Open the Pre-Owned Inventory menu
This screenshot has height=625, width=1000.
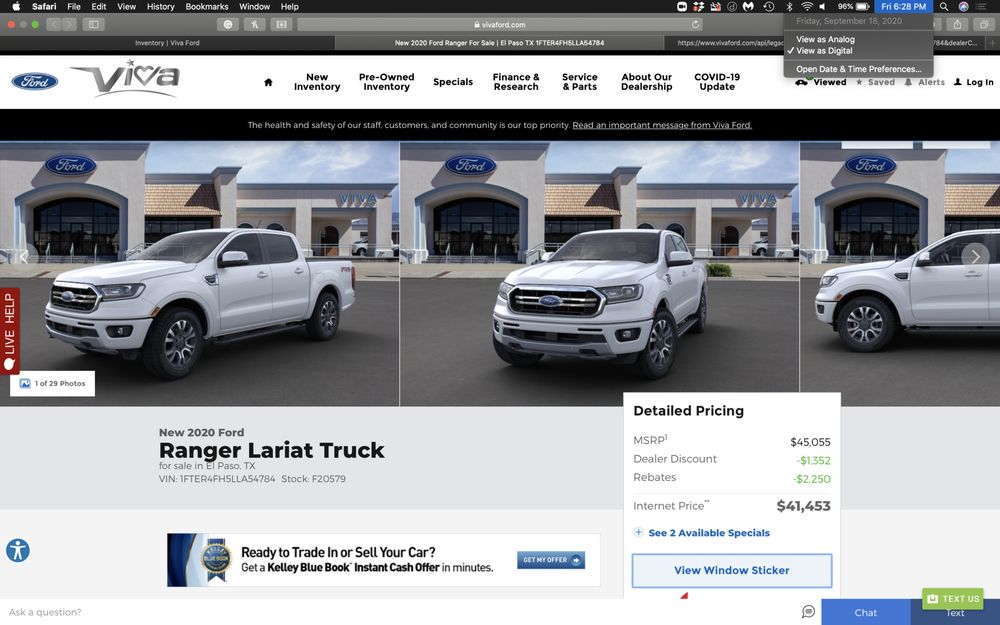tap(386, 82)
